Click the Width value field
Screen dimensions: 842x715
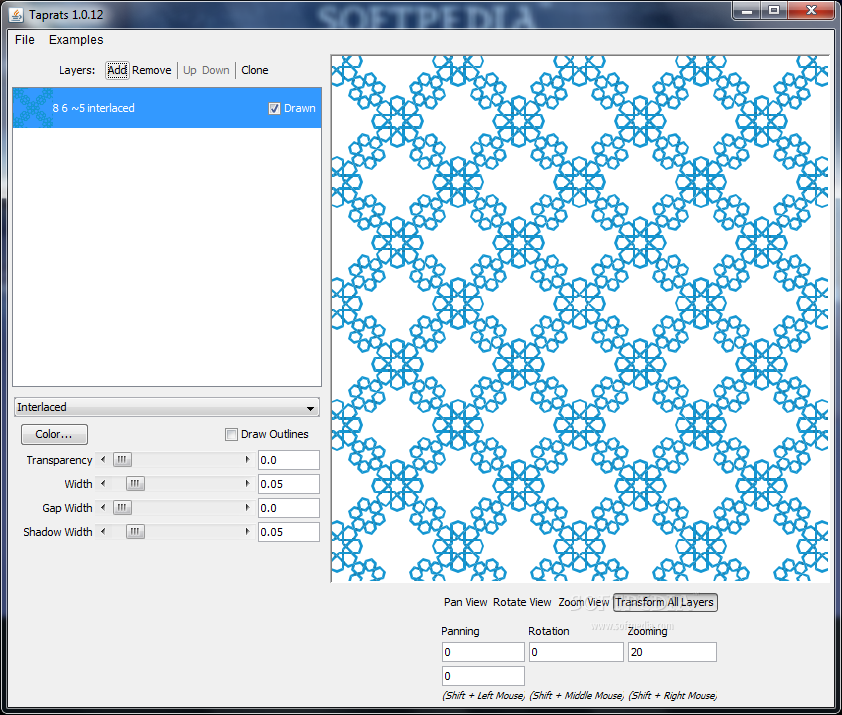[289, 484]
